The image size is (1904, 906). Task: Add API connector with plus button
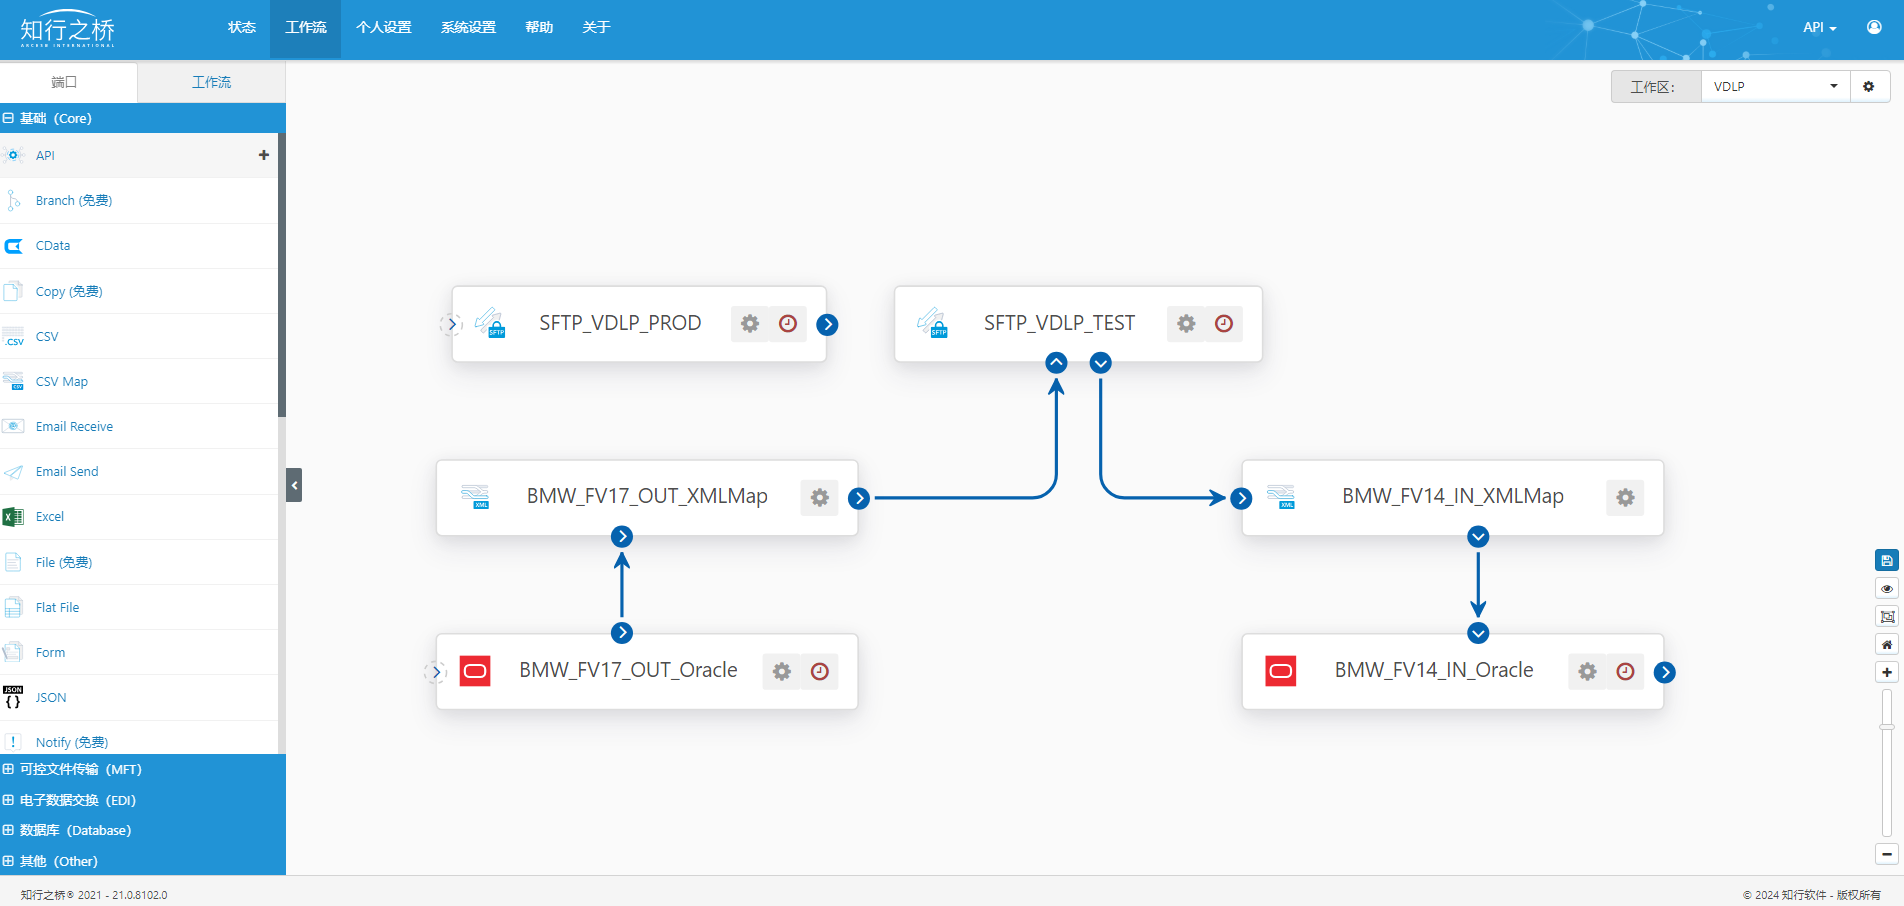[264, 155]
